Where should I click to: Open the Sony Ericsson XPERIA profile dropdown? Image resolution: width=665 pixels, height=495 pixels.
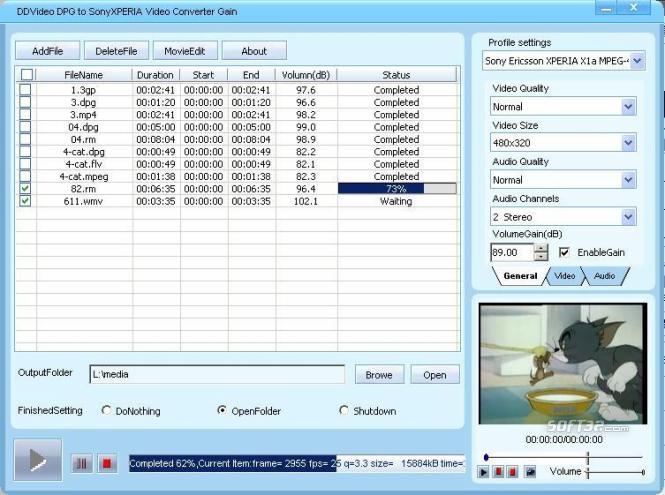click(637, 61)
